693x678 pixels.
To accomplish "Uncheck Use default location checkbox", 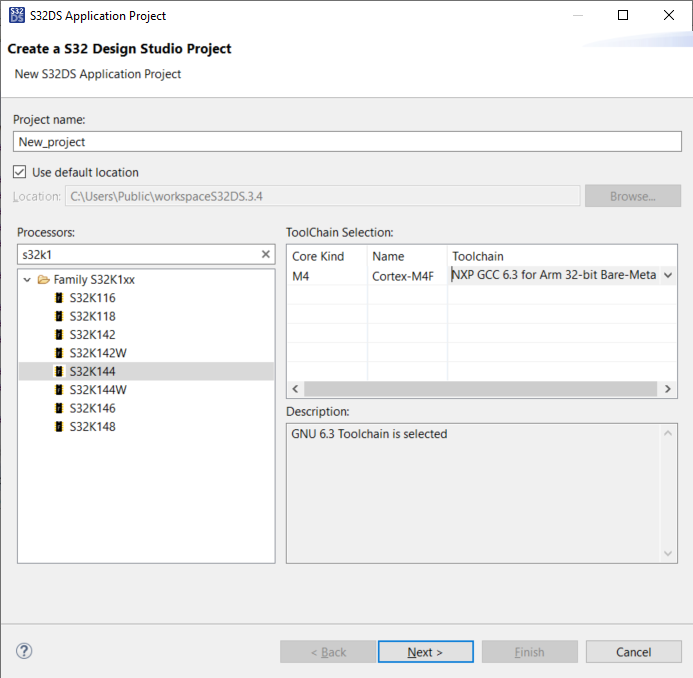I will [20, 172].
